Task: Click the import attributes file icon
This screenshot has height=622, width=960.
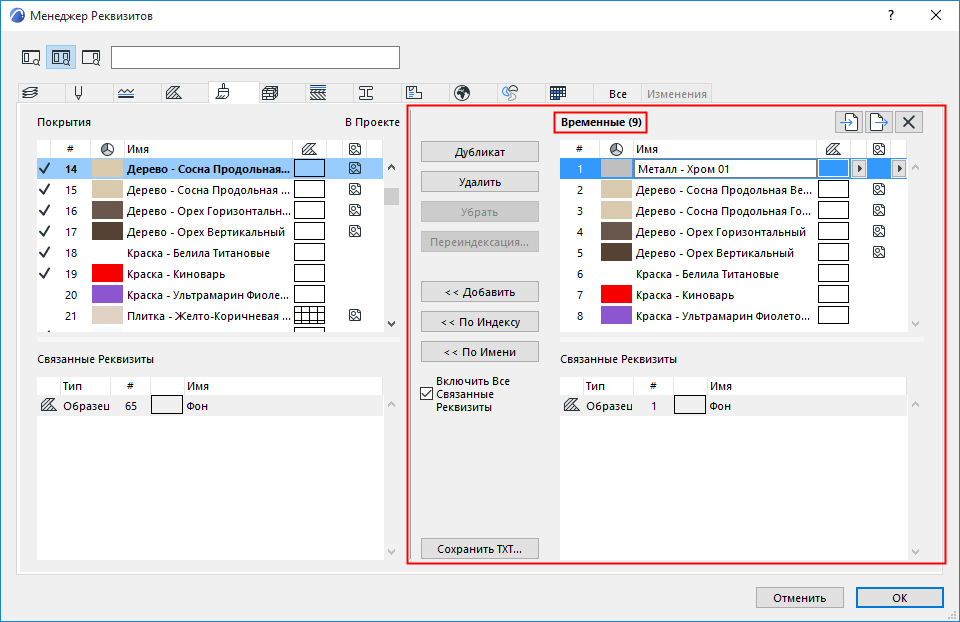Action: pos(849,122)
